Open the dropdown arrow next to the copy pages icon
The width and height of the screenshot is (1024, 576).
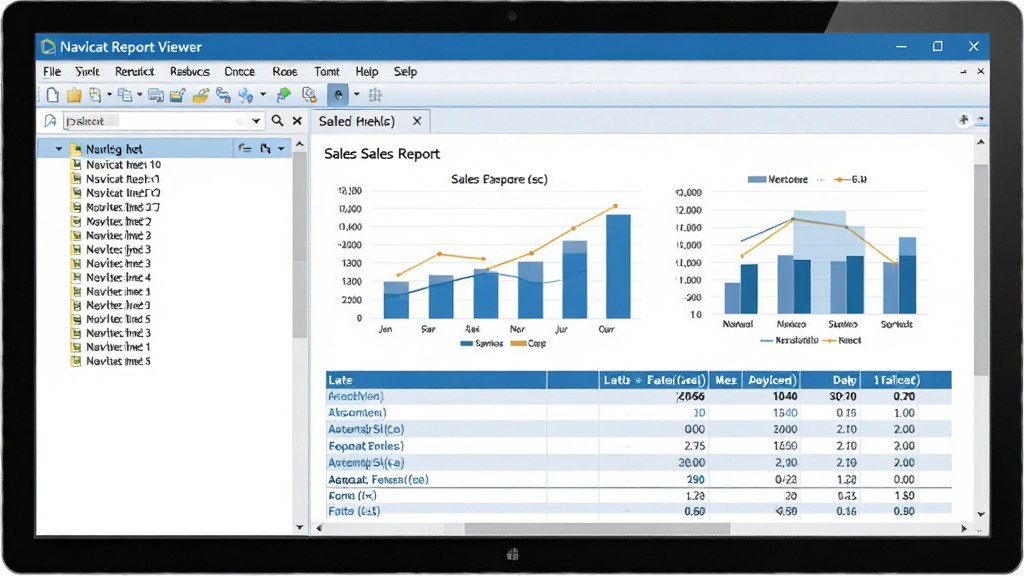click(139, 95)
